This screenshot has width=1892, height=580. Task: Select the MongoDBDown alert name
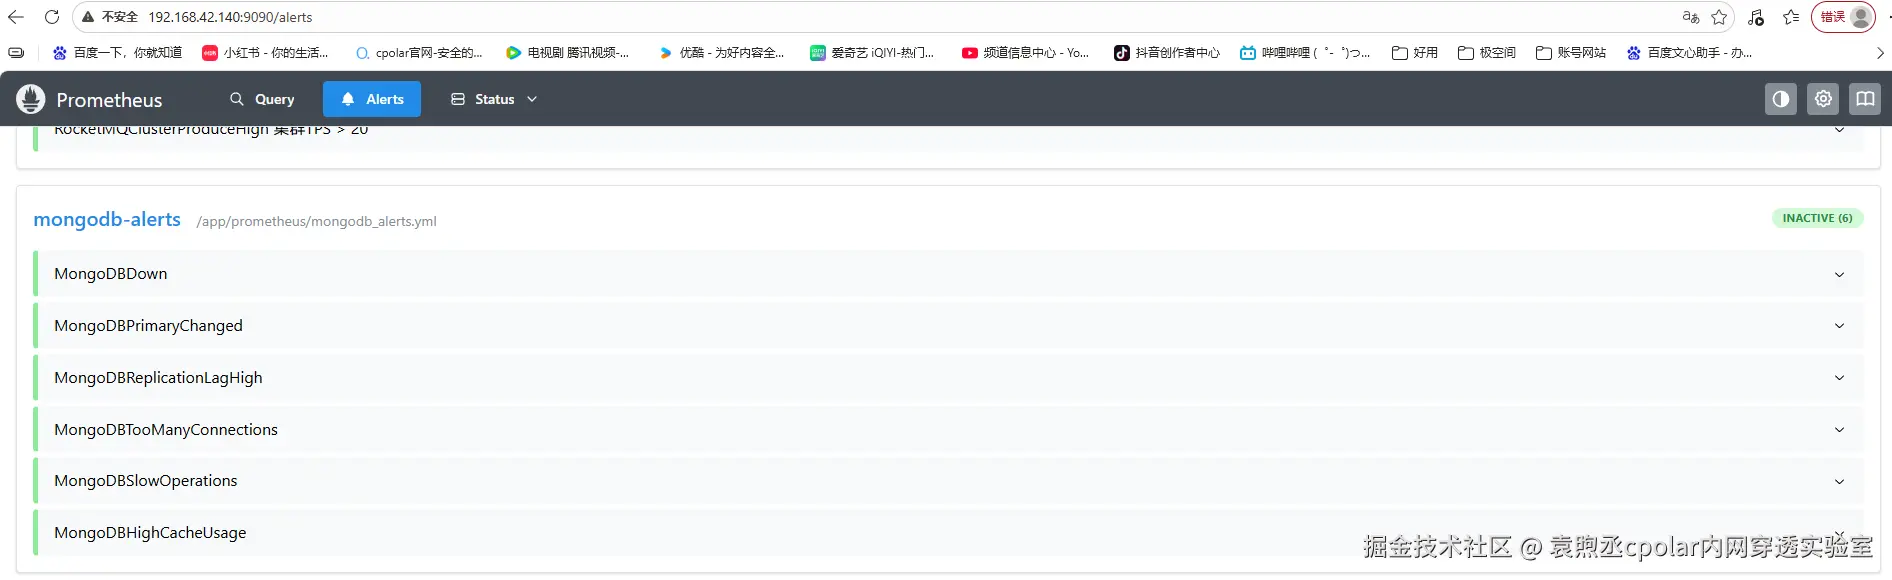pyautogui.click(x=111, y=274)
